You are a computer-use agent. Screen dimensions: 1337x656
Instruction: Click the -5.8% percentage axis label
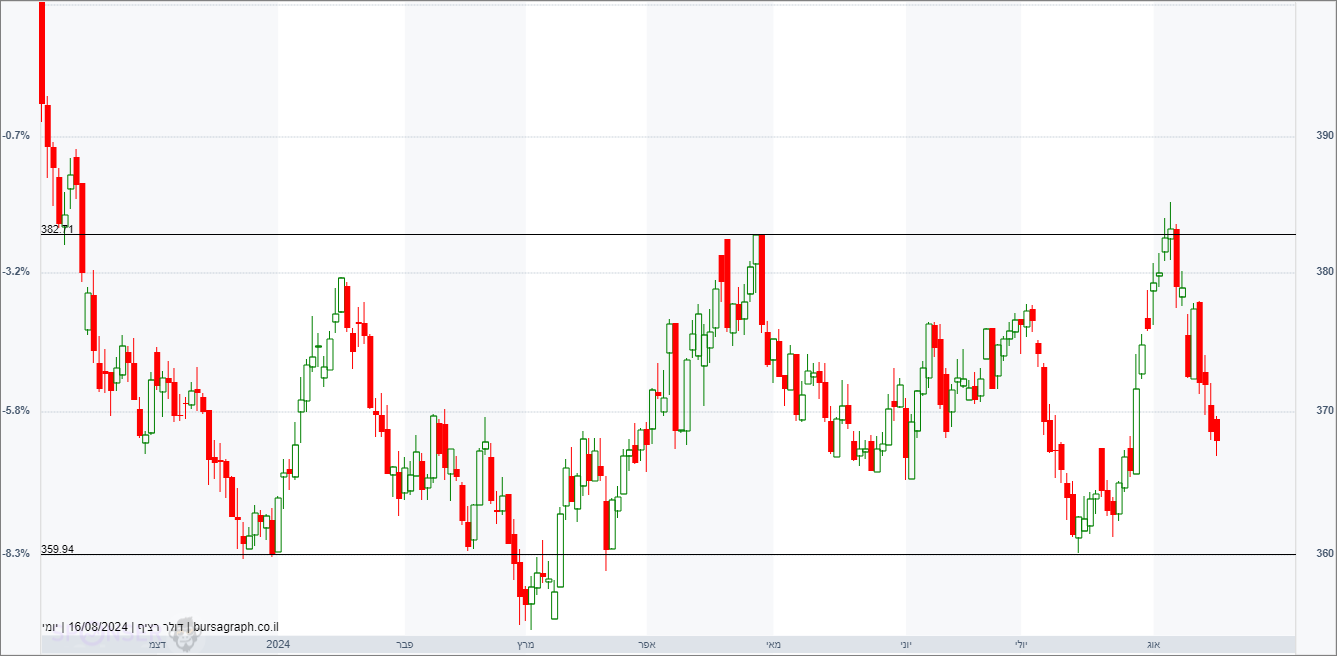point(16,410)
